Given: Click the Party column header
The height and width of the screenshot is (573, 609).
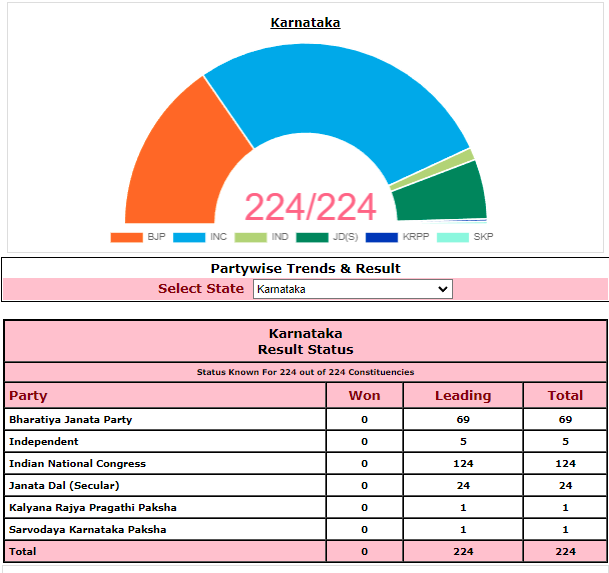Looking at the screenshot, I should [28, 395].
